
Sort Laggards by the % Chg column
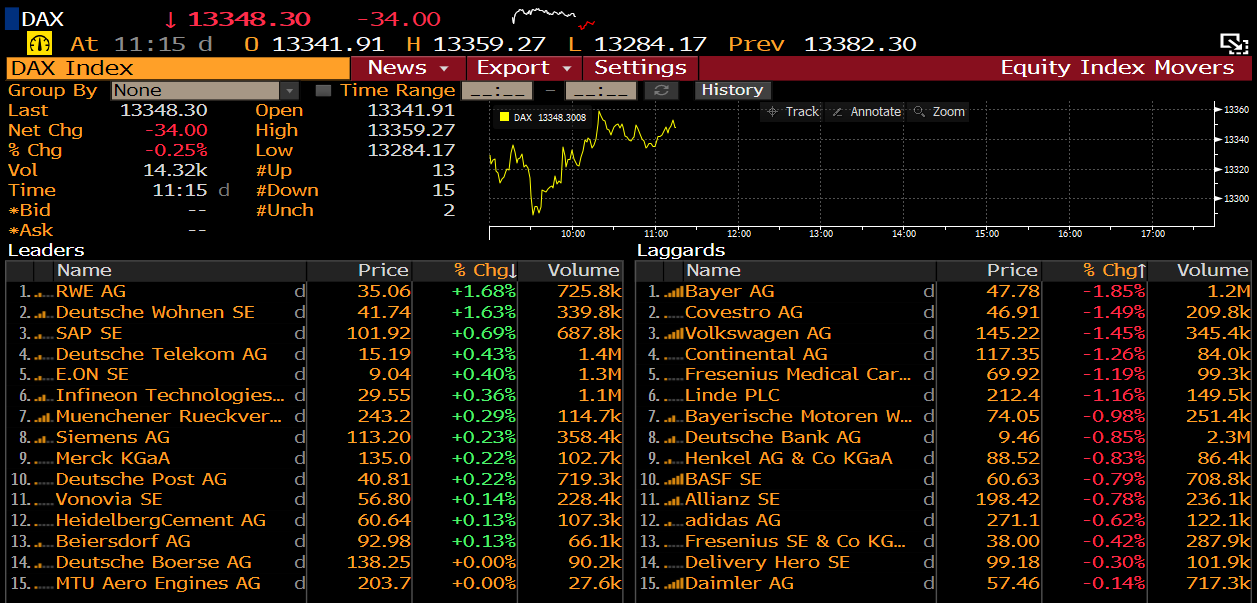1114,270
